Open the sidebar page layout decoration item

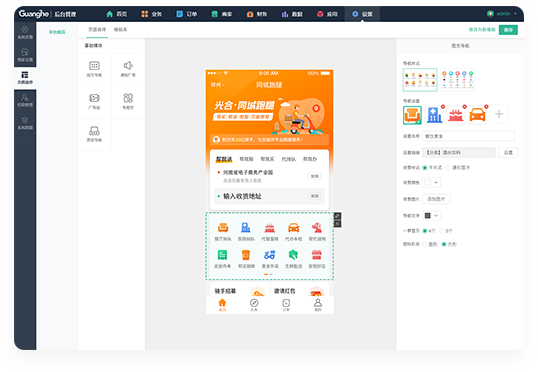[x=25, y=78]
